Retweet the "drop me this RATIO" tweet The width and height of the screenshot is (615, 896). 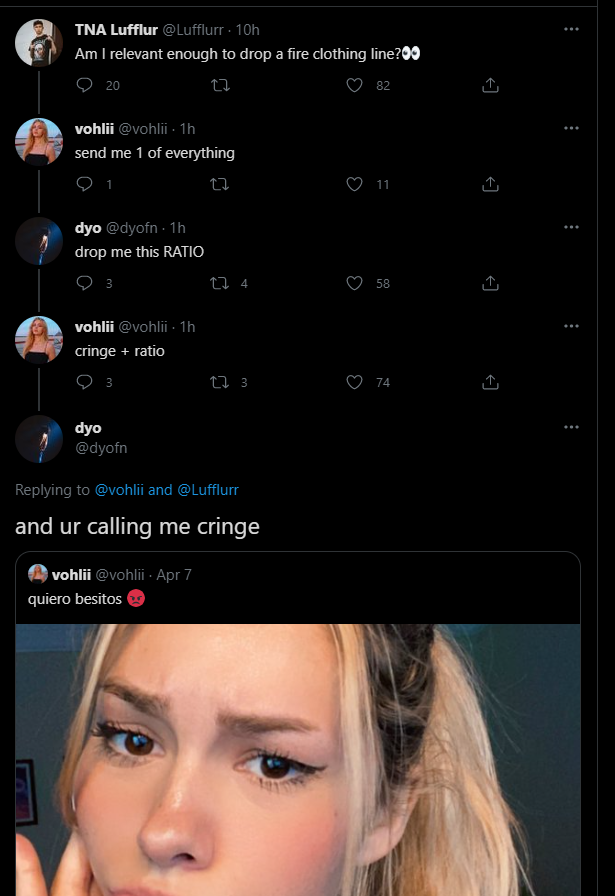[x=220, y=283]
